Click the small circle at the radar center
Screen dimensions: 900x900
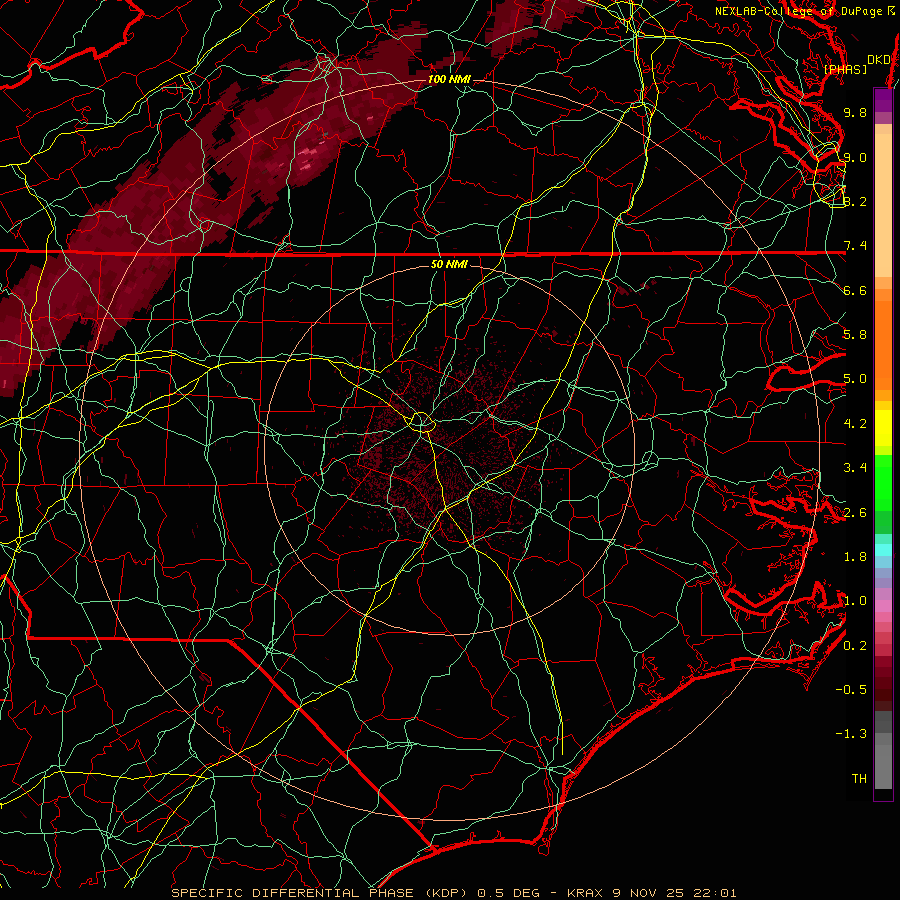point(422,422)
